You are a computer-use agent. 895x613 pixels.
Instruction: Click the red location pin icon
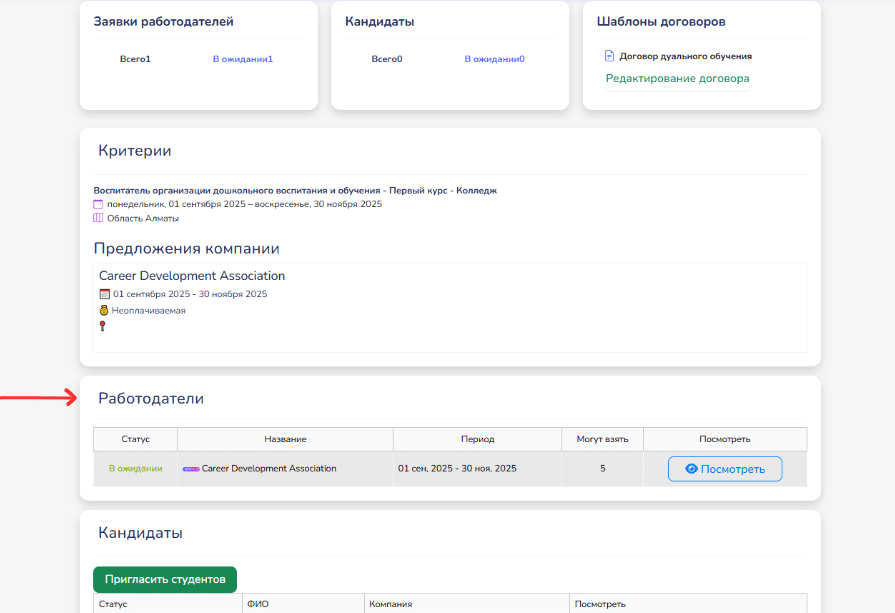pos(103,326)
